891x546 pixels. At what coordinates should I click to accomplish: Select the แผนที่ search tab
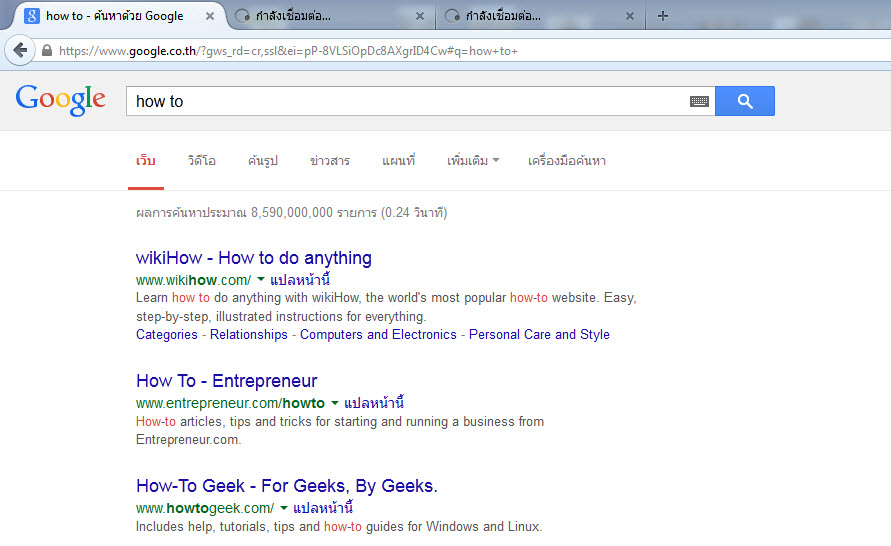[x=398, y=161]
